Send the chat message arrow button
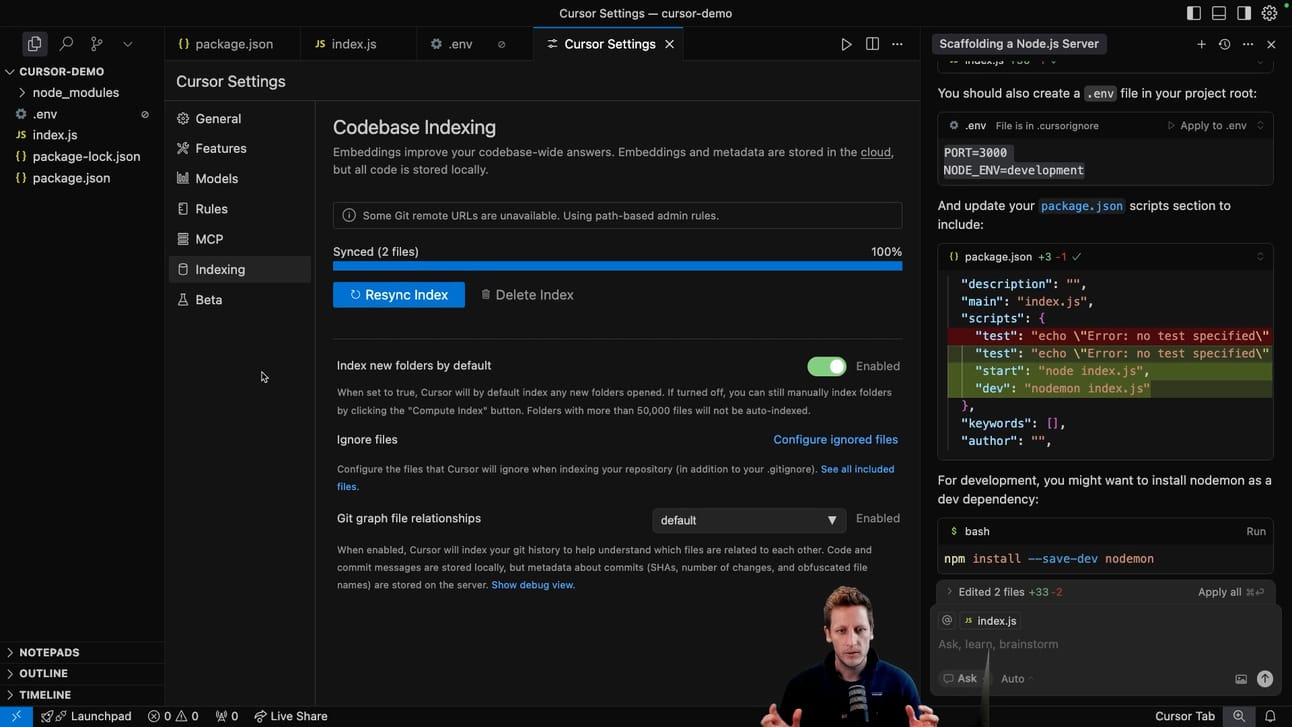Viewport: 1292px width, 727px height. [x=1265, y=678]
